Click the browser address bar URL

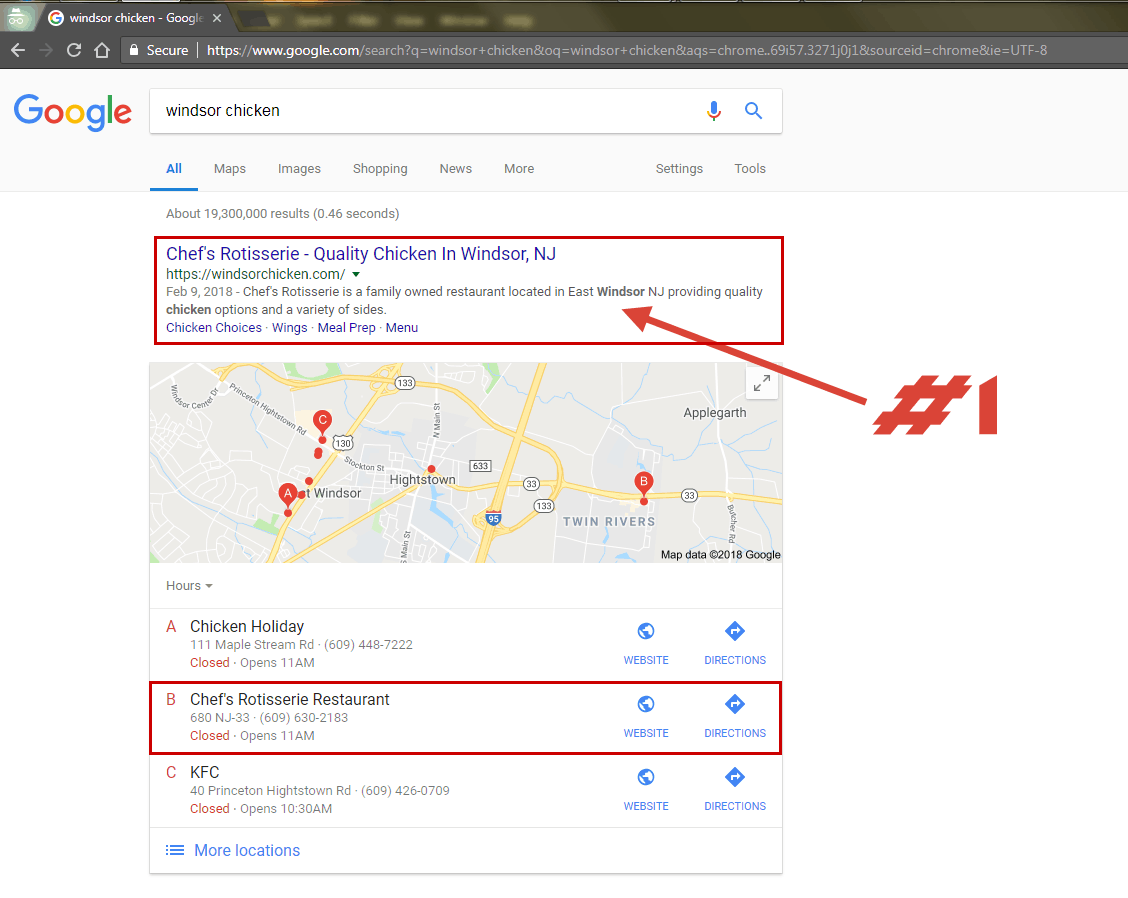tap(627, 50)
